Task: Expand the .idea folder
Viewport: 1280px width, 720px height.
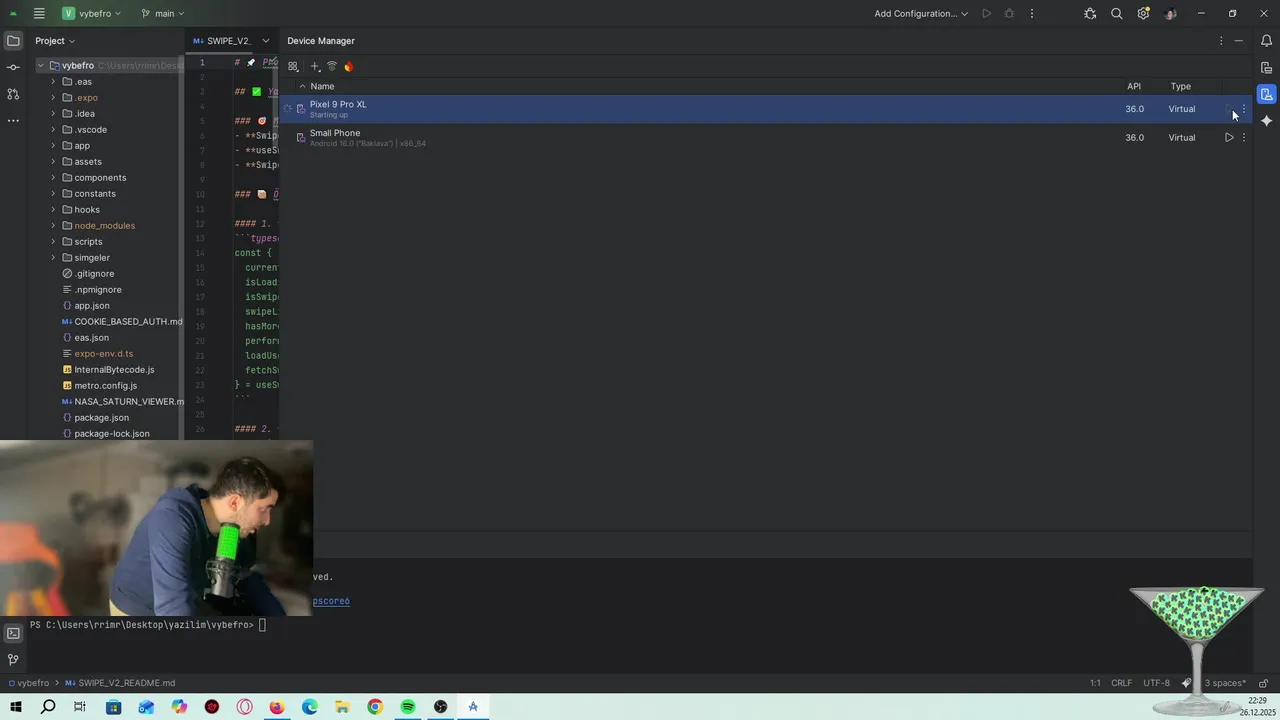Action: [53, 114]
